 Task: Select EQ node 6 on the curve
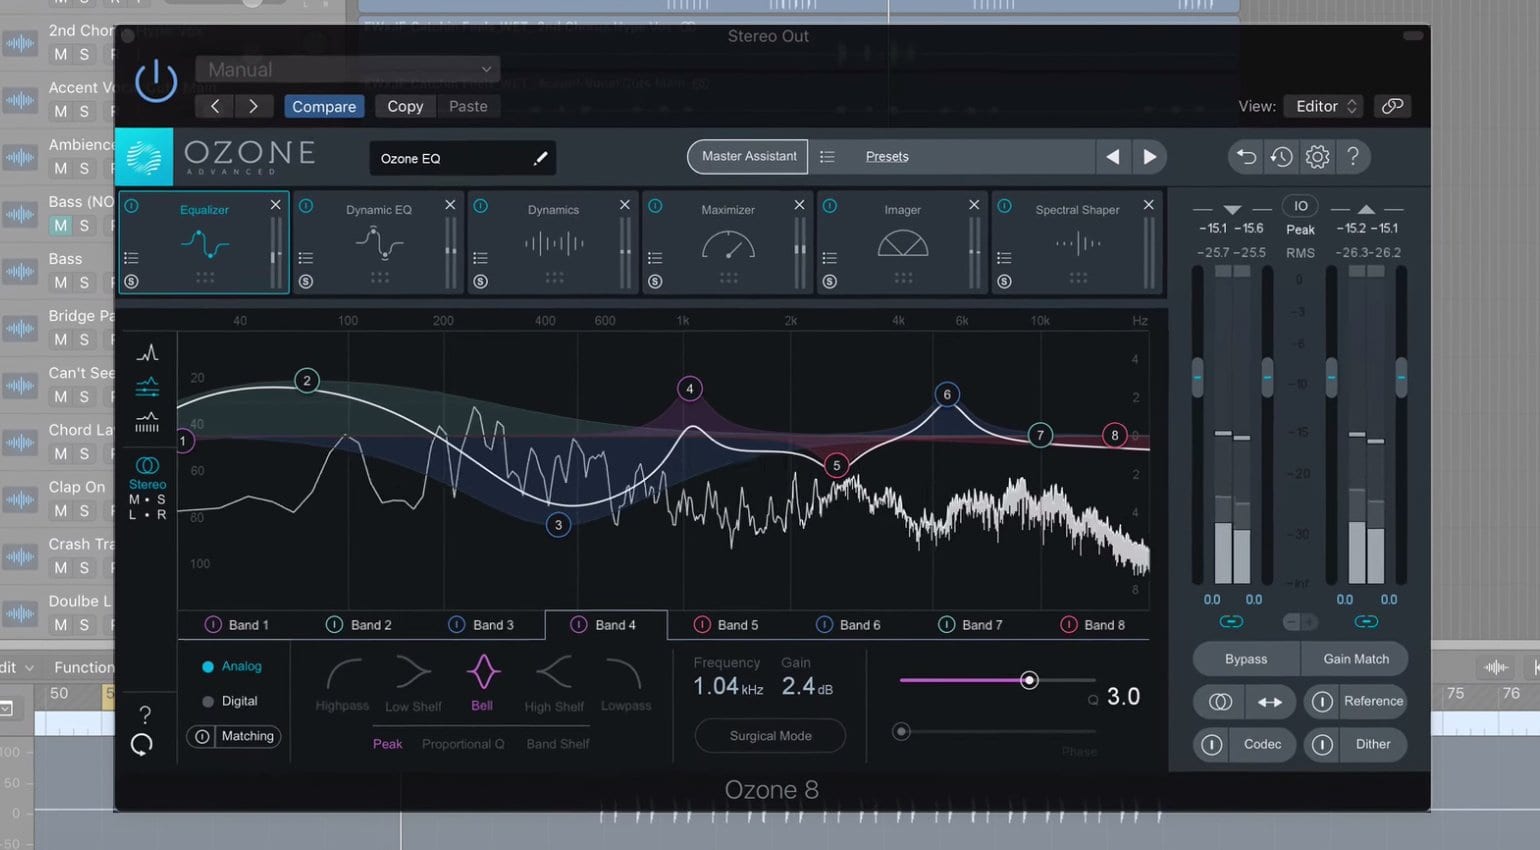point(947,395)
